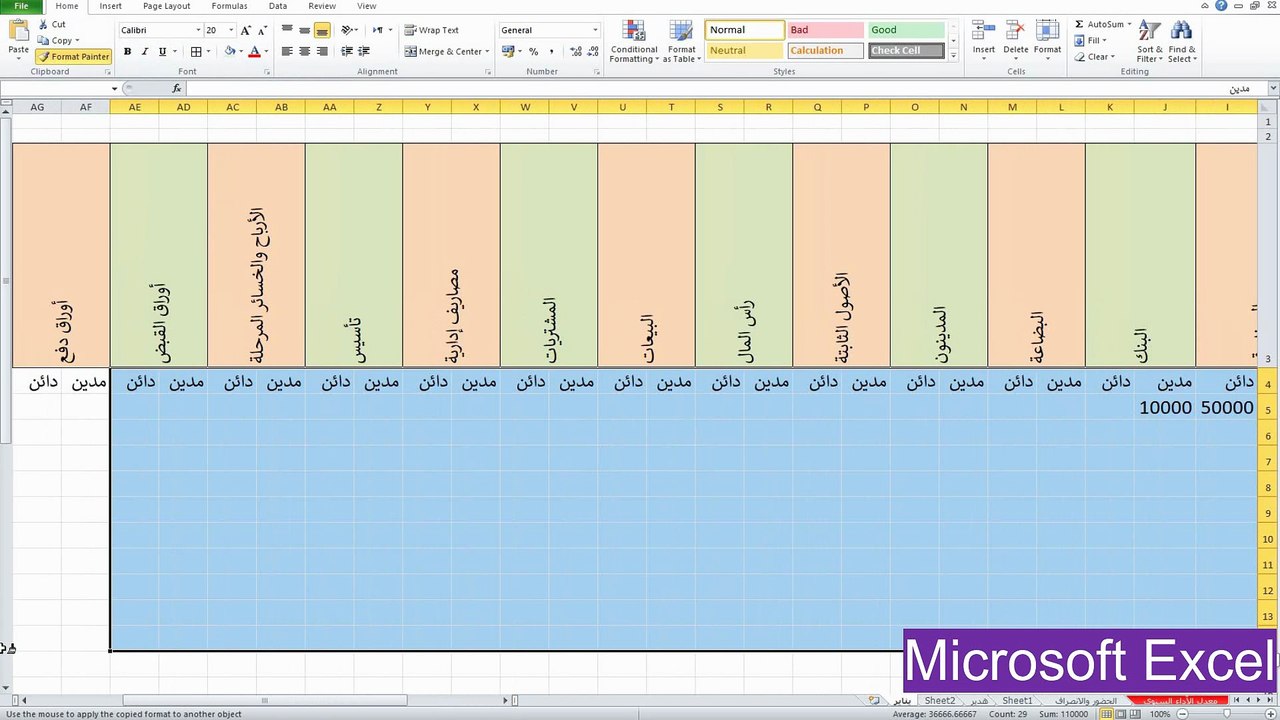Click the Insert cells icon
Image resolution: width=1280 pixels, height=720 pixels.
983,31
